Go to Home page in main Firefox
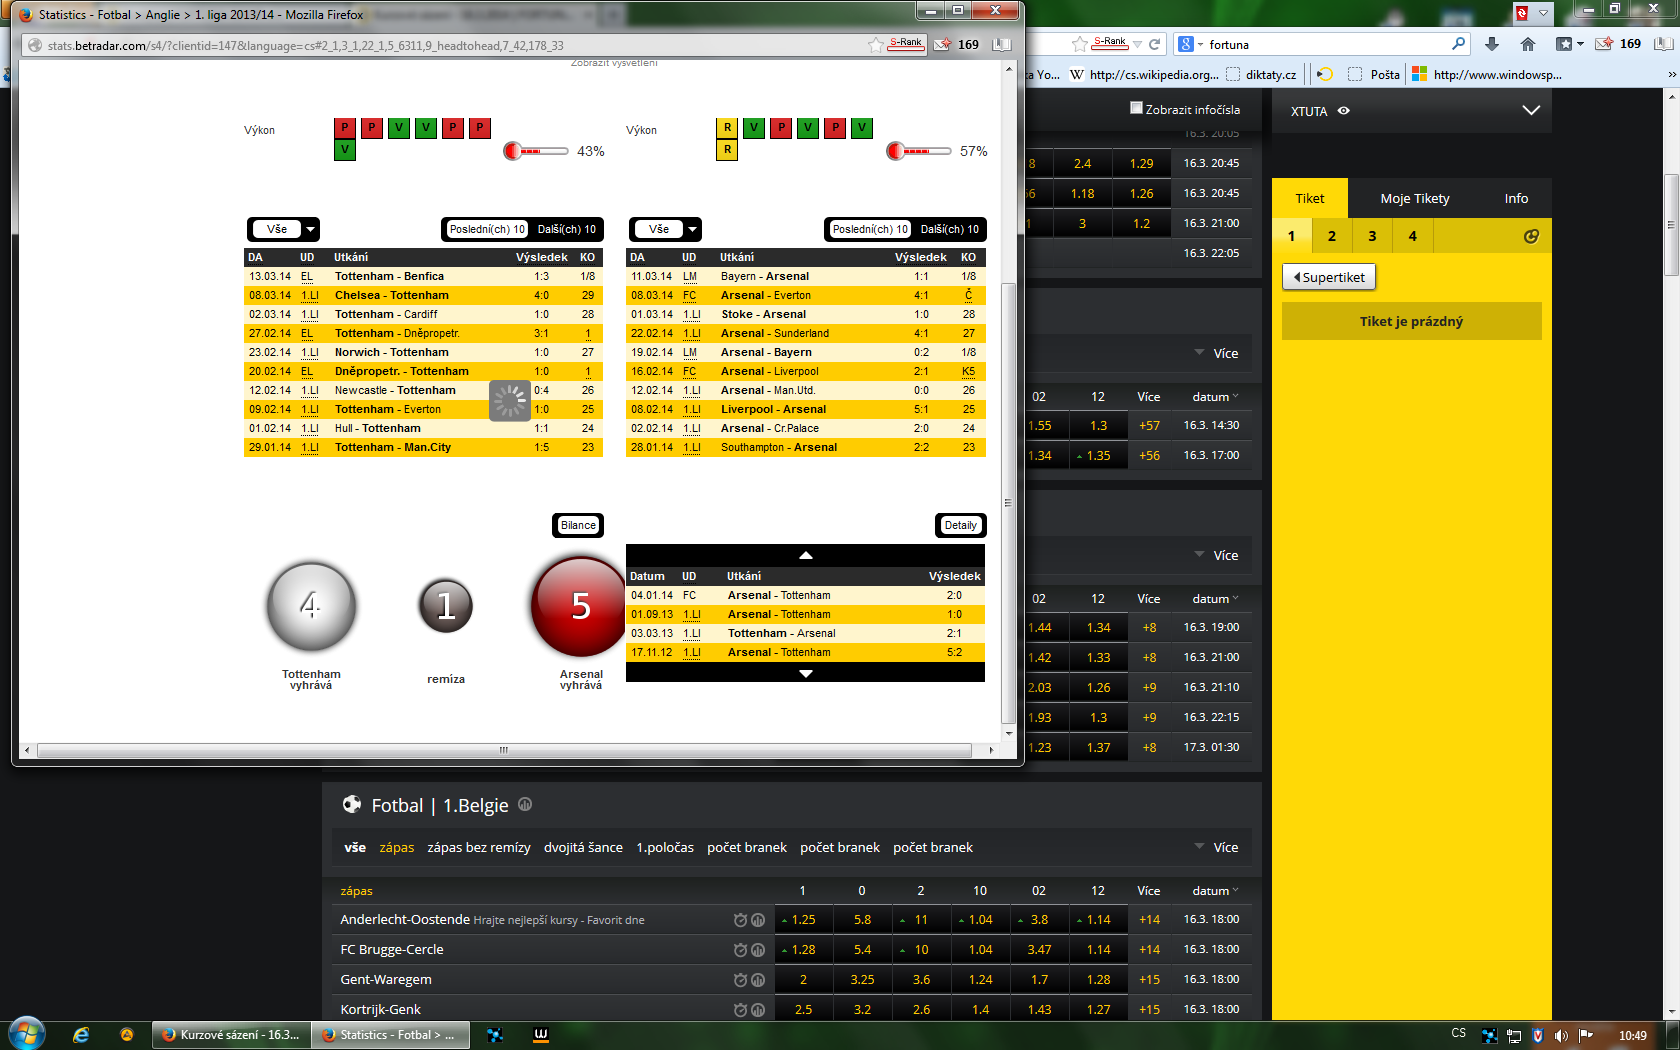 1527,44
